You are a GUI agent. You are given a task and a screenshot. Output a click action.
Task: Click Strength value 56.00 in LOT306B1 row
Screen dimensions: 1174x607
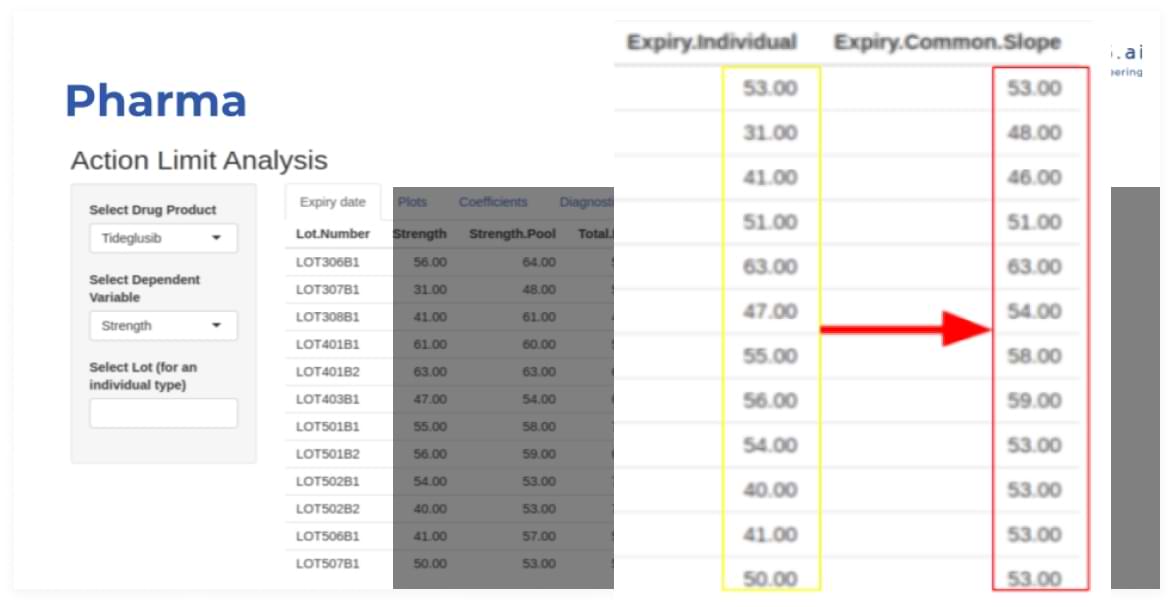coord(430,262)
